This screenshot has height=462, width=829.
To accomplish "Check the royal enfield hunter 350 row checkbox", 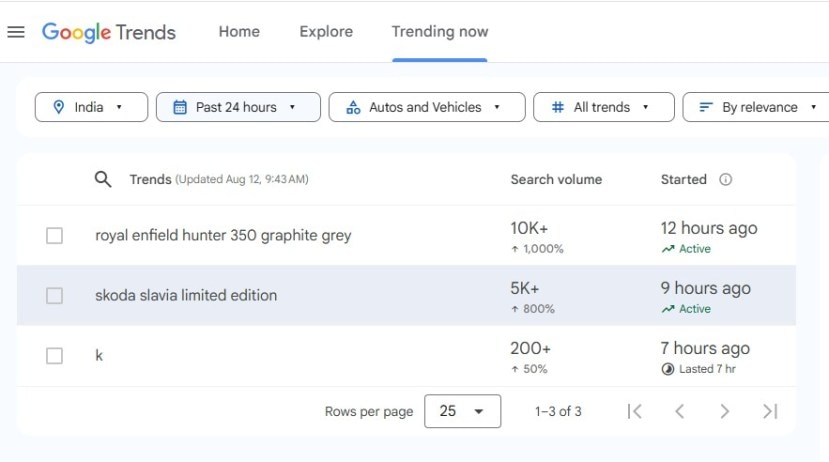I will 54,235.
